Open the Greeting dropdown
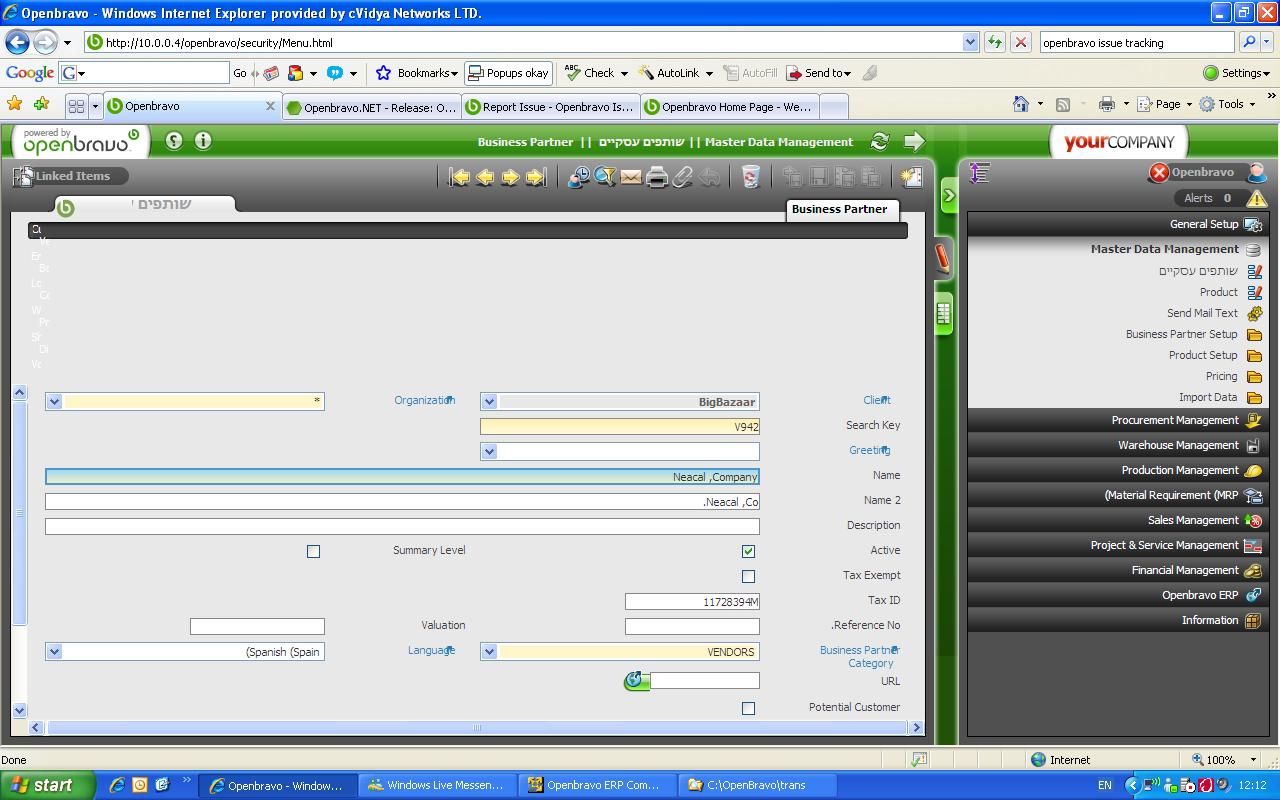1280x800 pixels. (x=489, y=452)
